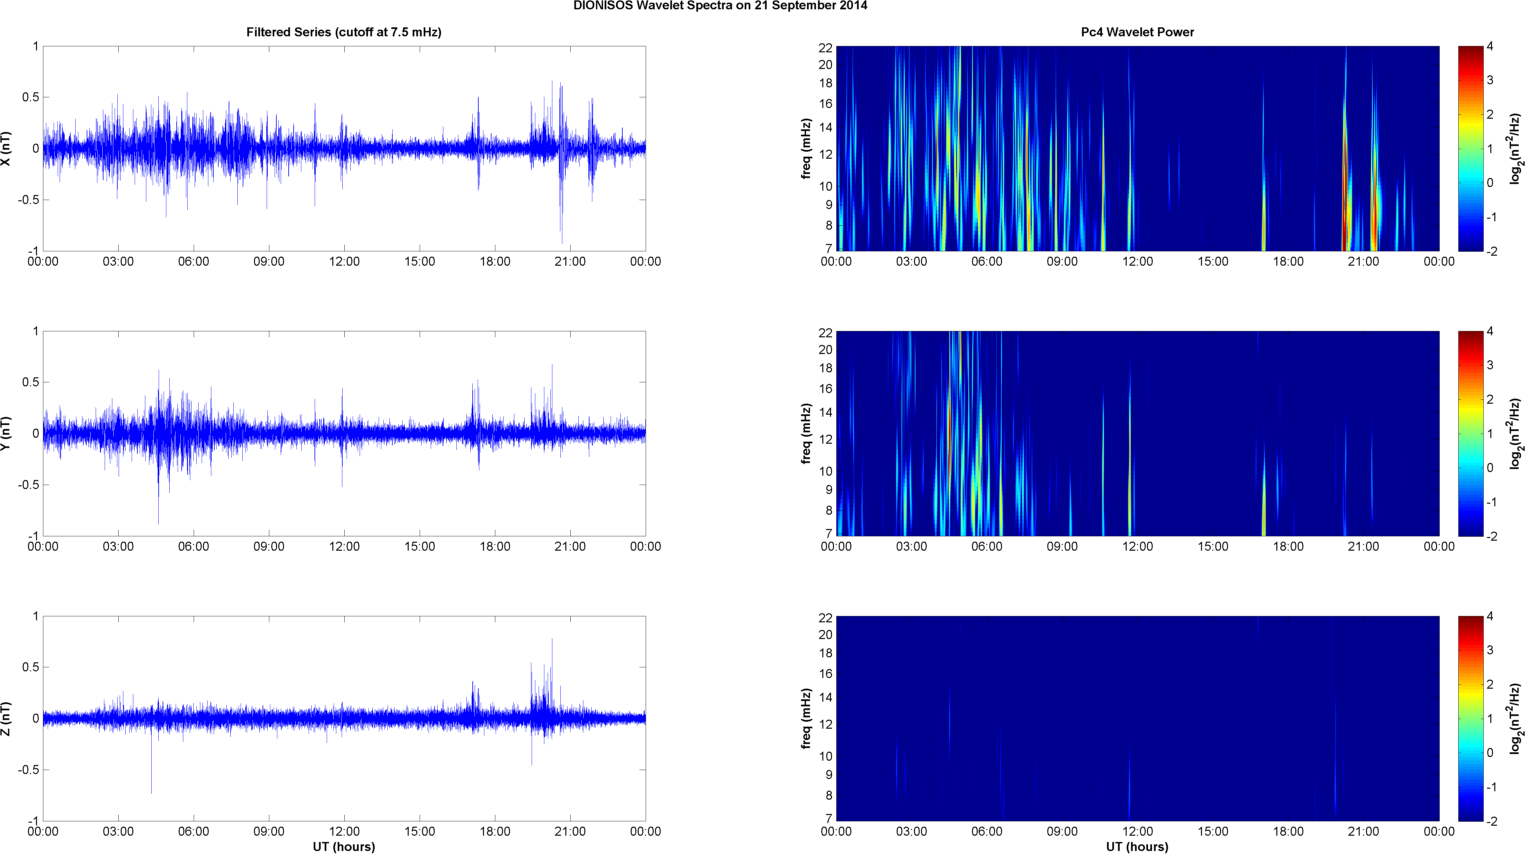Click the 12:00 tick under the X series
This screenshot has width=1525, height=854.
pos(344,262)
